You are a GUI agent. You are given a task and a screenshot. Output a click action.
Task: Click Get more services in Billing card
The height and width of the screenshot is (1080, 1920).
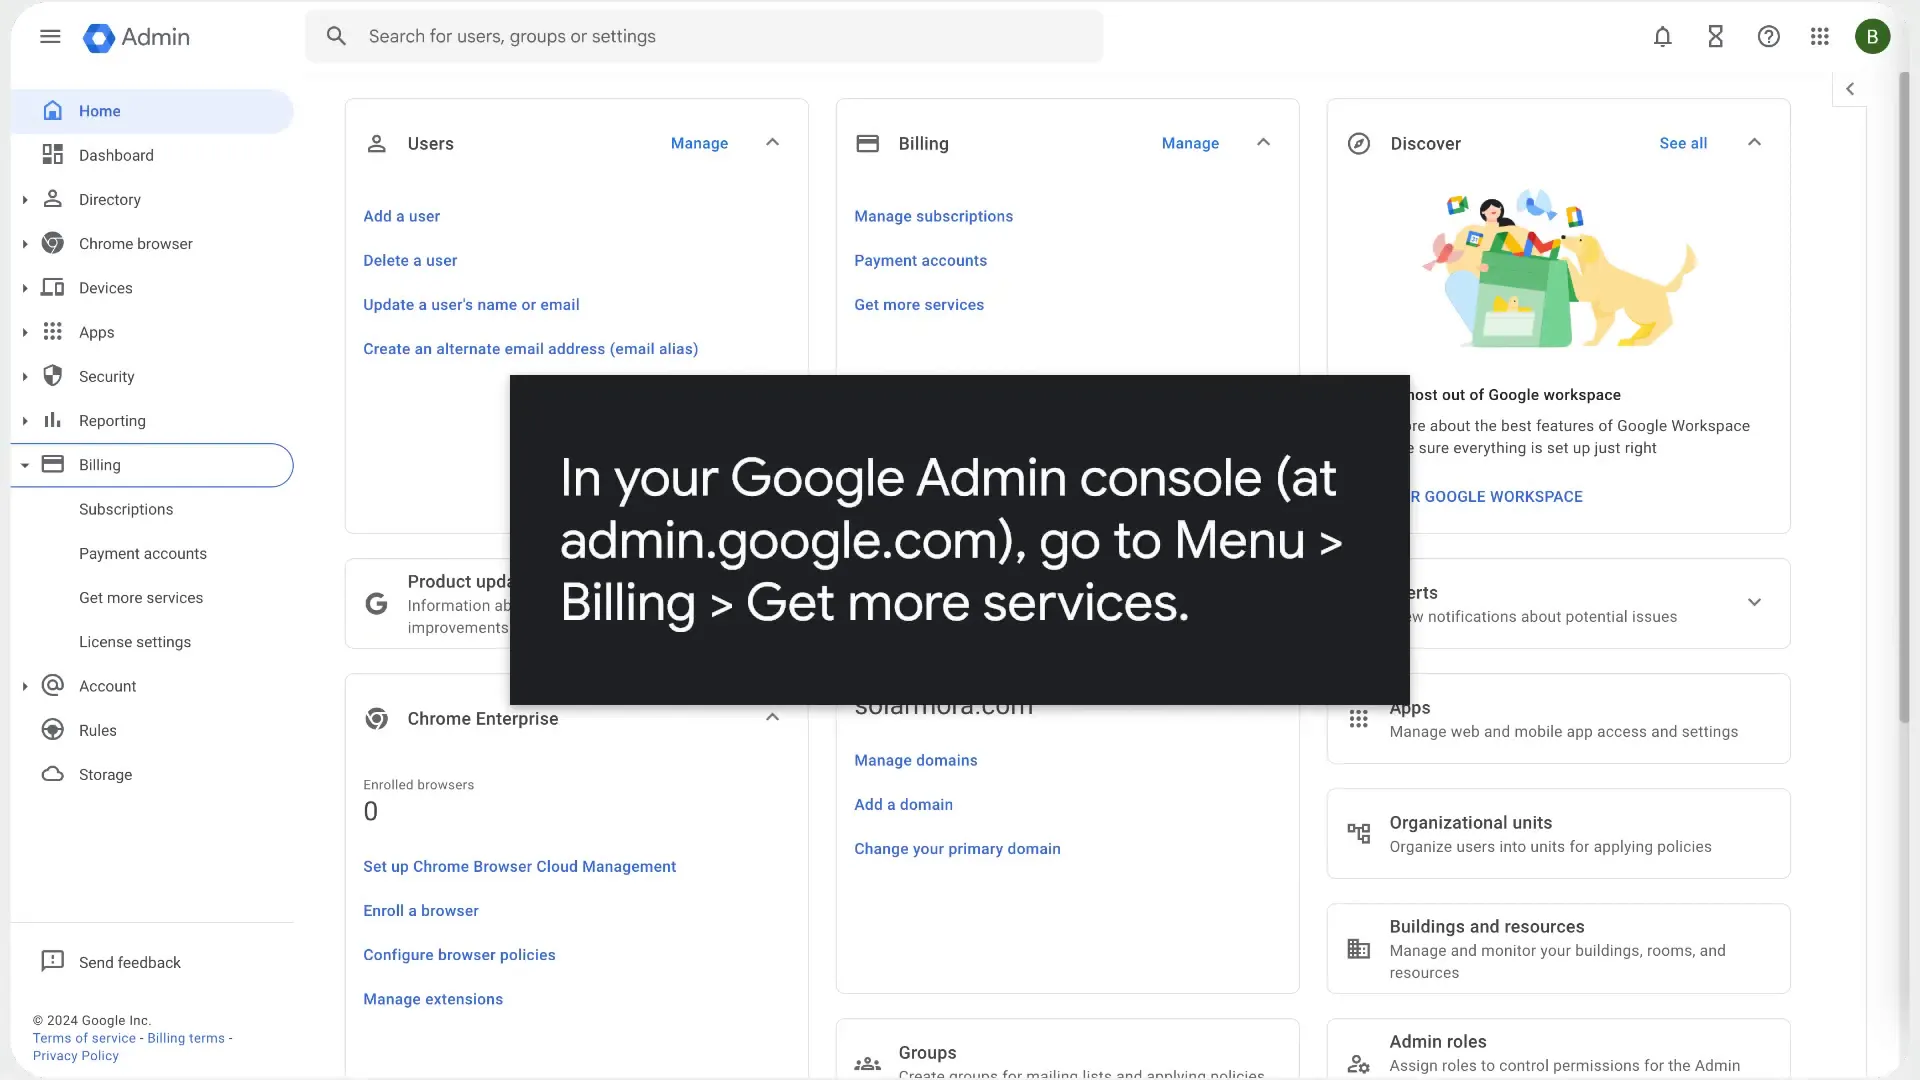click(x=919, y=305)
